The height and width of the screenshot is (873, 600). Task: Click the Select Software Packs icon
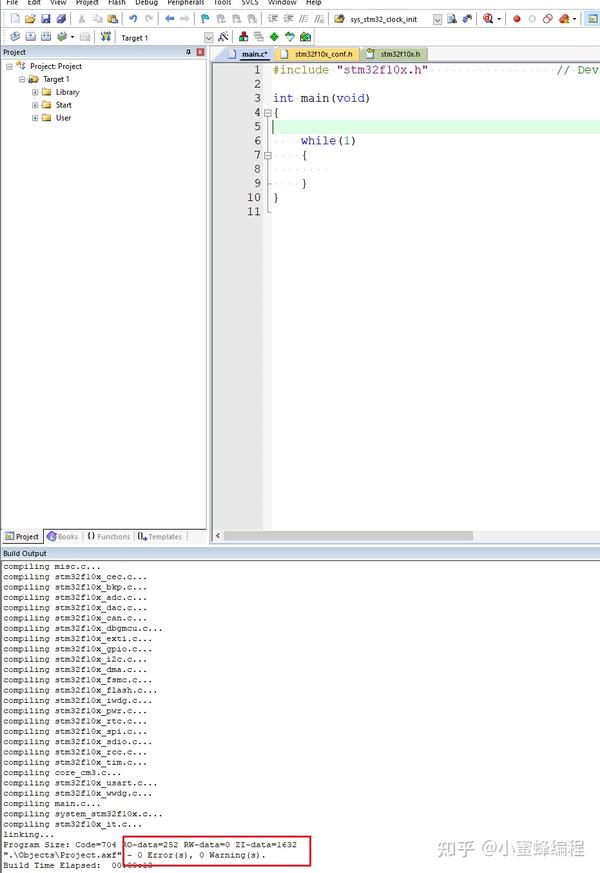(289, 37)
